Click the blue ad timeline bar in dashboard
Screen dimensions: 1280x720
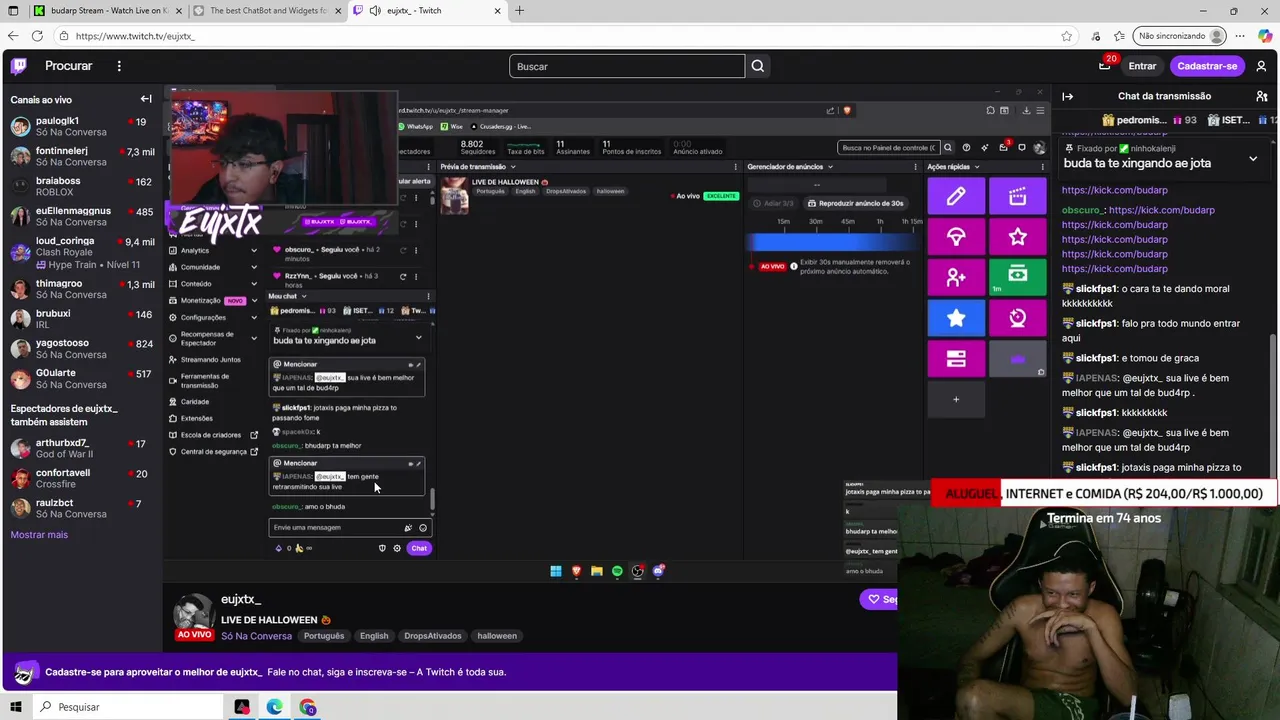coord(834,243)
